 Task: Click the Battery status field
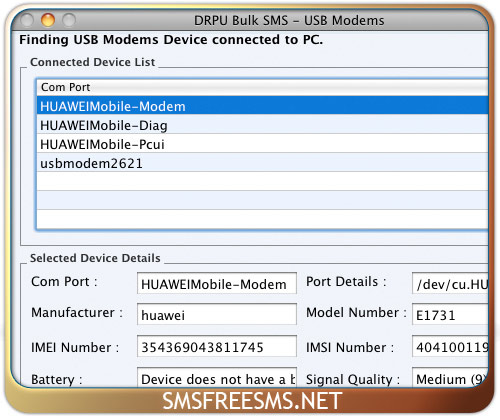[217, 377]
